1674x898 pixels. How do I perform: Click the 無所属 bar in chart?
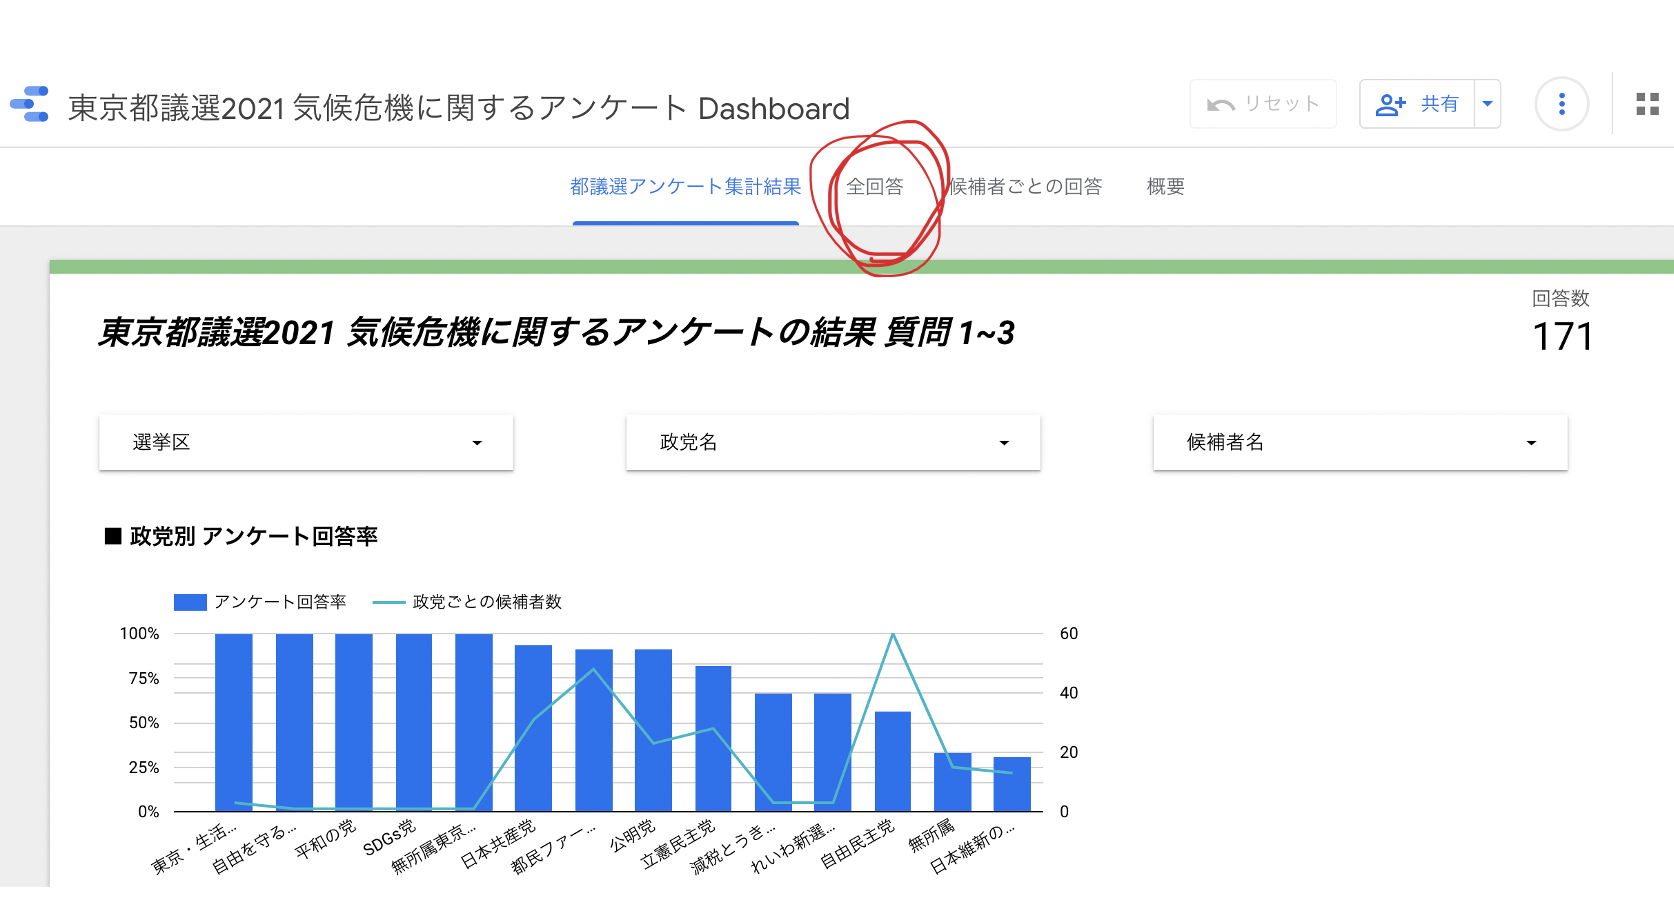(952, 782)
